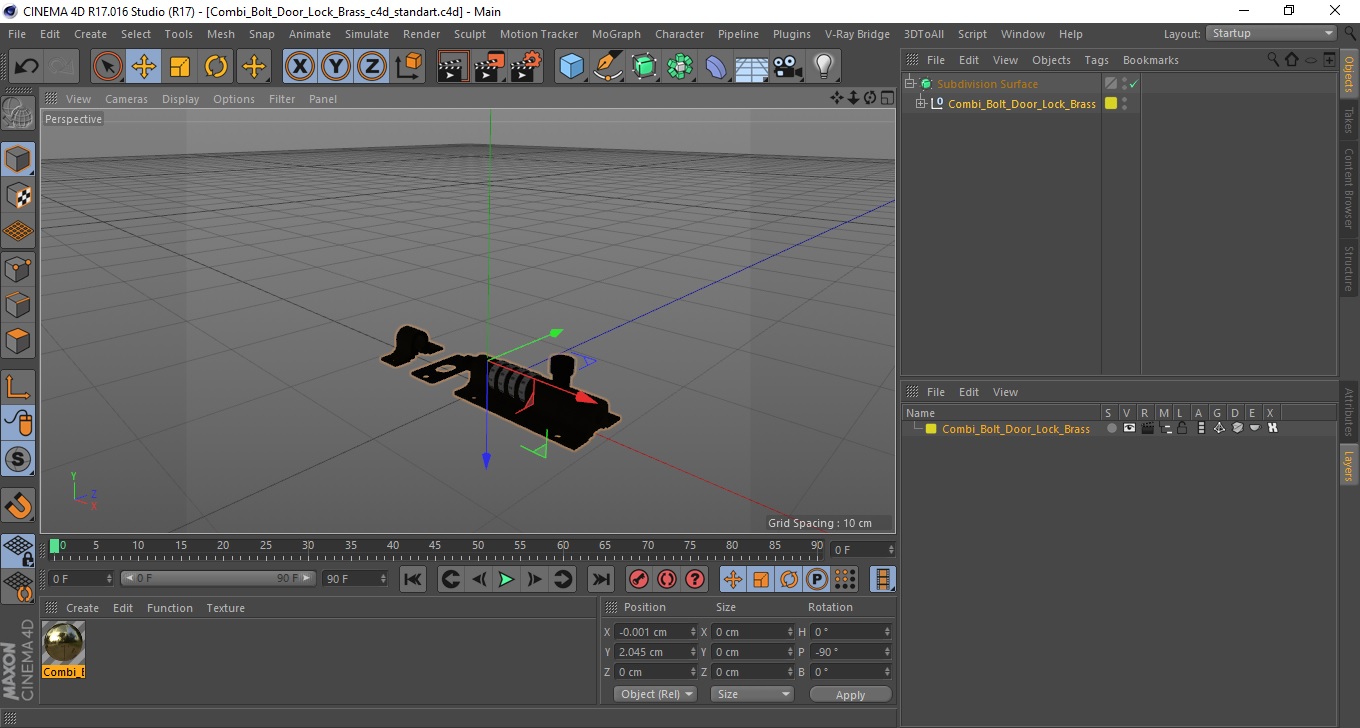The height and width of the screenshot is (728, 1360).
Task: Open the MoGraph menu
Action: 616,34
